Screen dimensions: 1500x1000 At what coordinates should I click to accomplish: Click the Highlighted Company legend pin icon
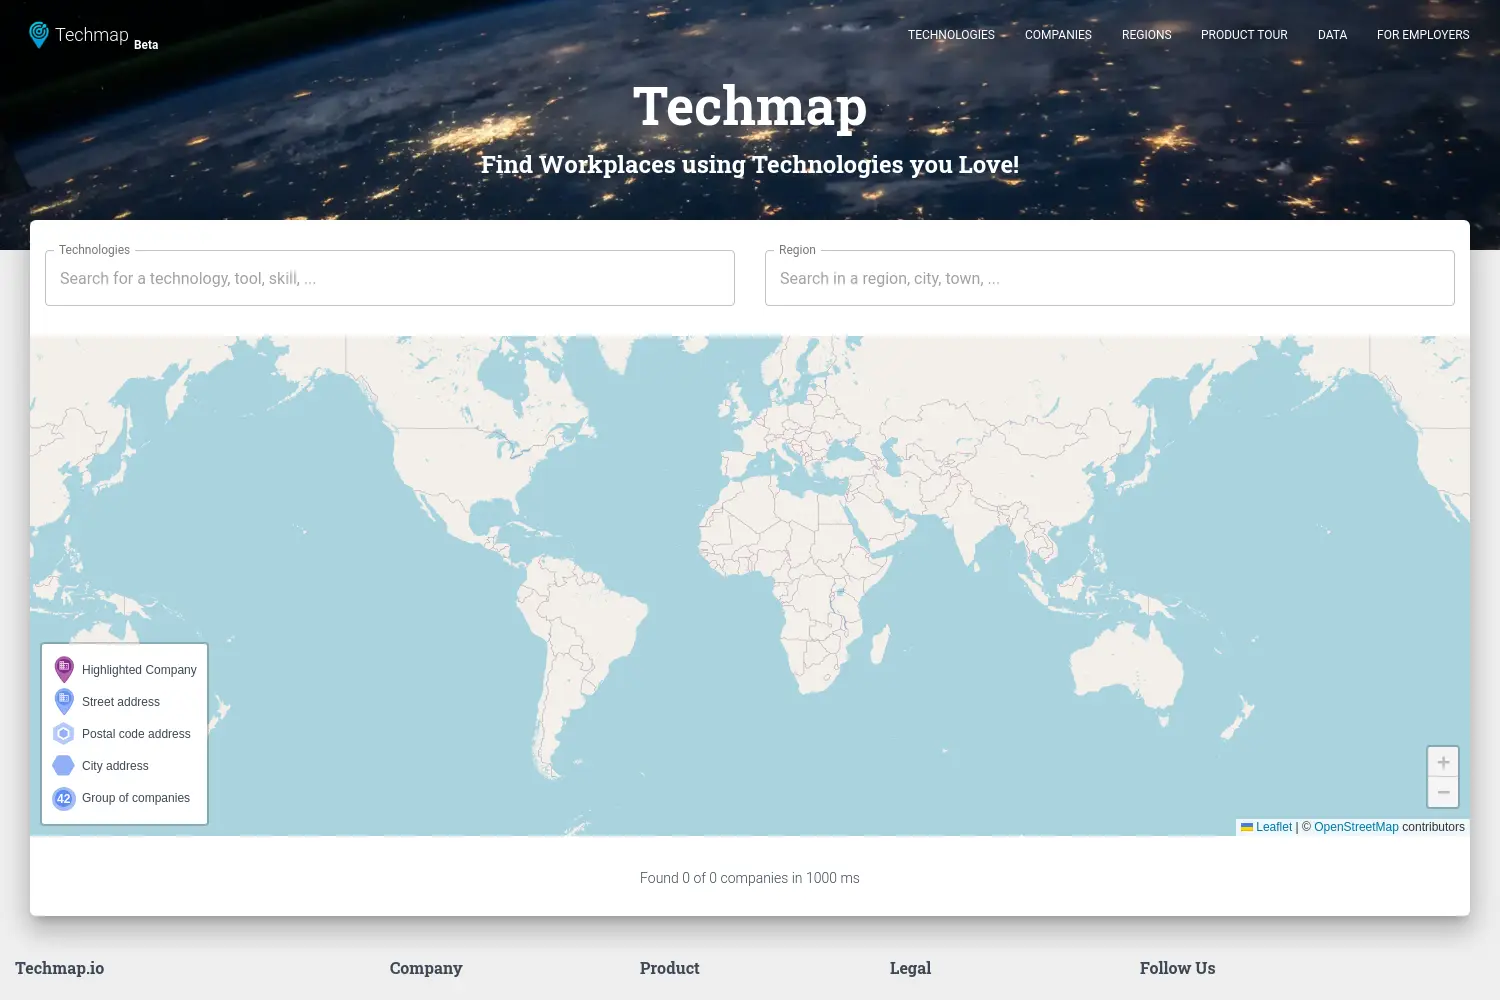tap(64, 669)
